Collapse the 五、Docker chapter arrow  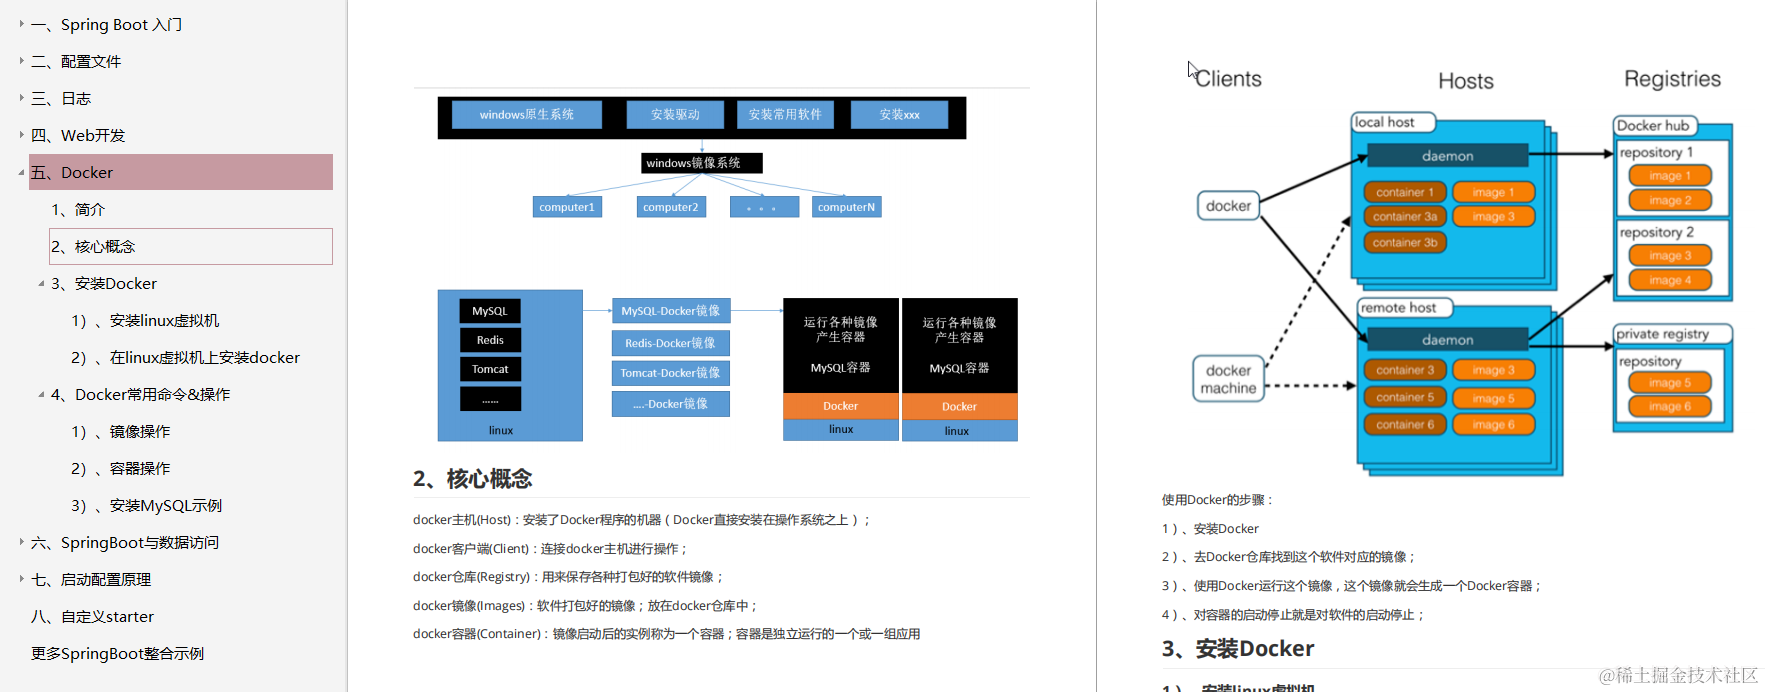coord(21,172)
